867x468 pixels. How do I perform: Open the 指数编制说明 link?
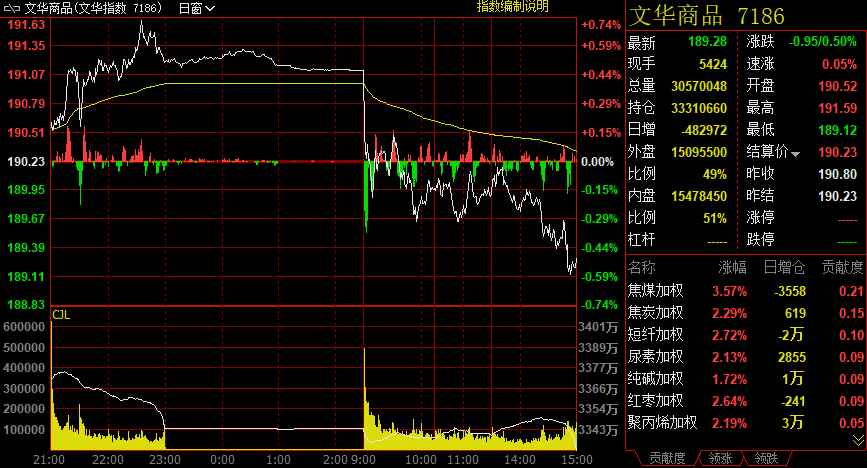click(x=512, y=7)
